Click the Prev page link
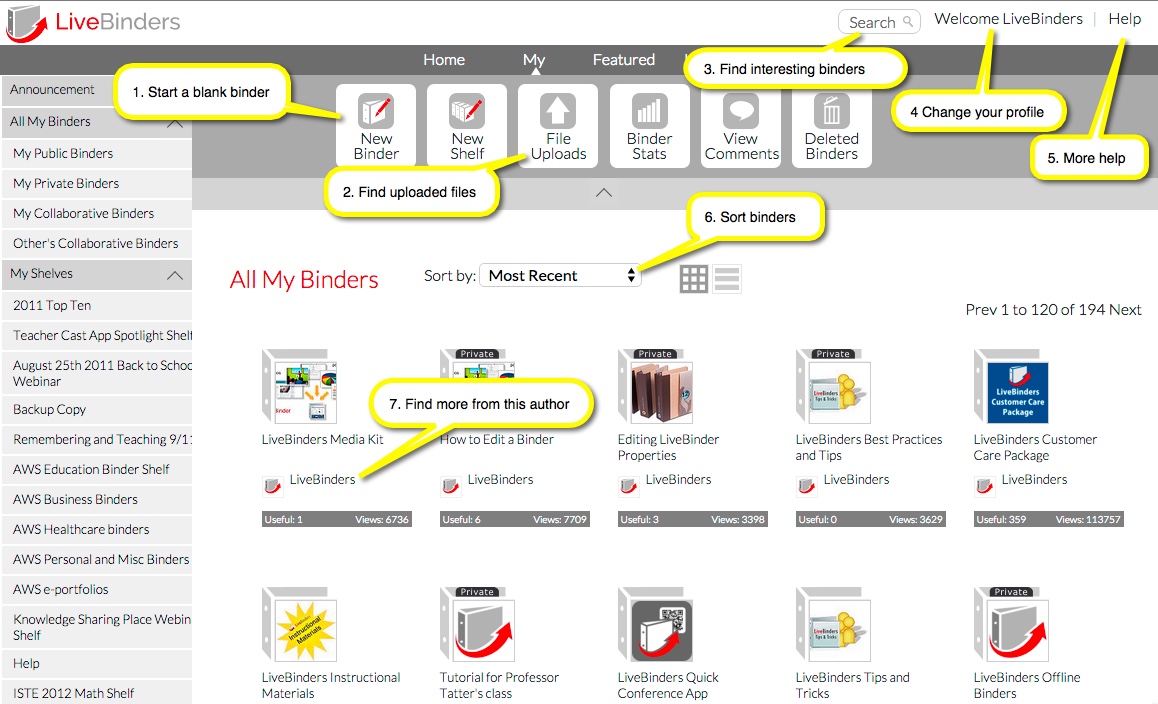The height and width of the screenshot is (704, 1158). 981,310
